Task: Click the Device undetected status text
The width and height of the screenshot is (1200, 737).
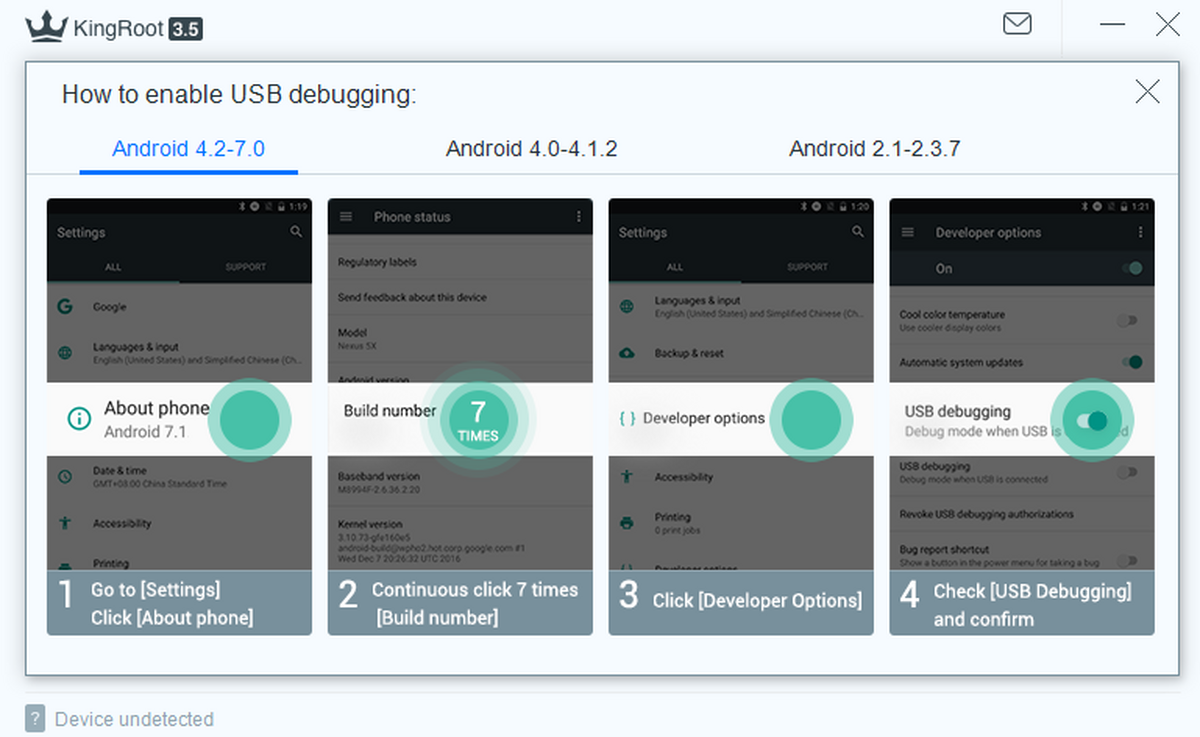Action: [x=134, y=719]
